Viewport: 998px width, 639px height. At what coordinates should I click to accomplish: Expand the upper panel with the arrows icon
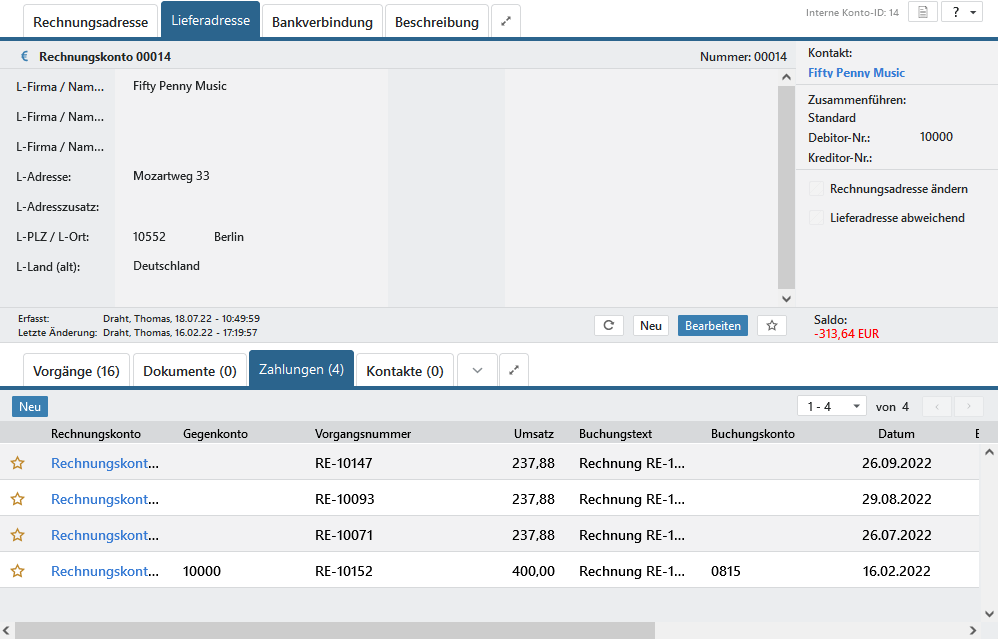505,21
